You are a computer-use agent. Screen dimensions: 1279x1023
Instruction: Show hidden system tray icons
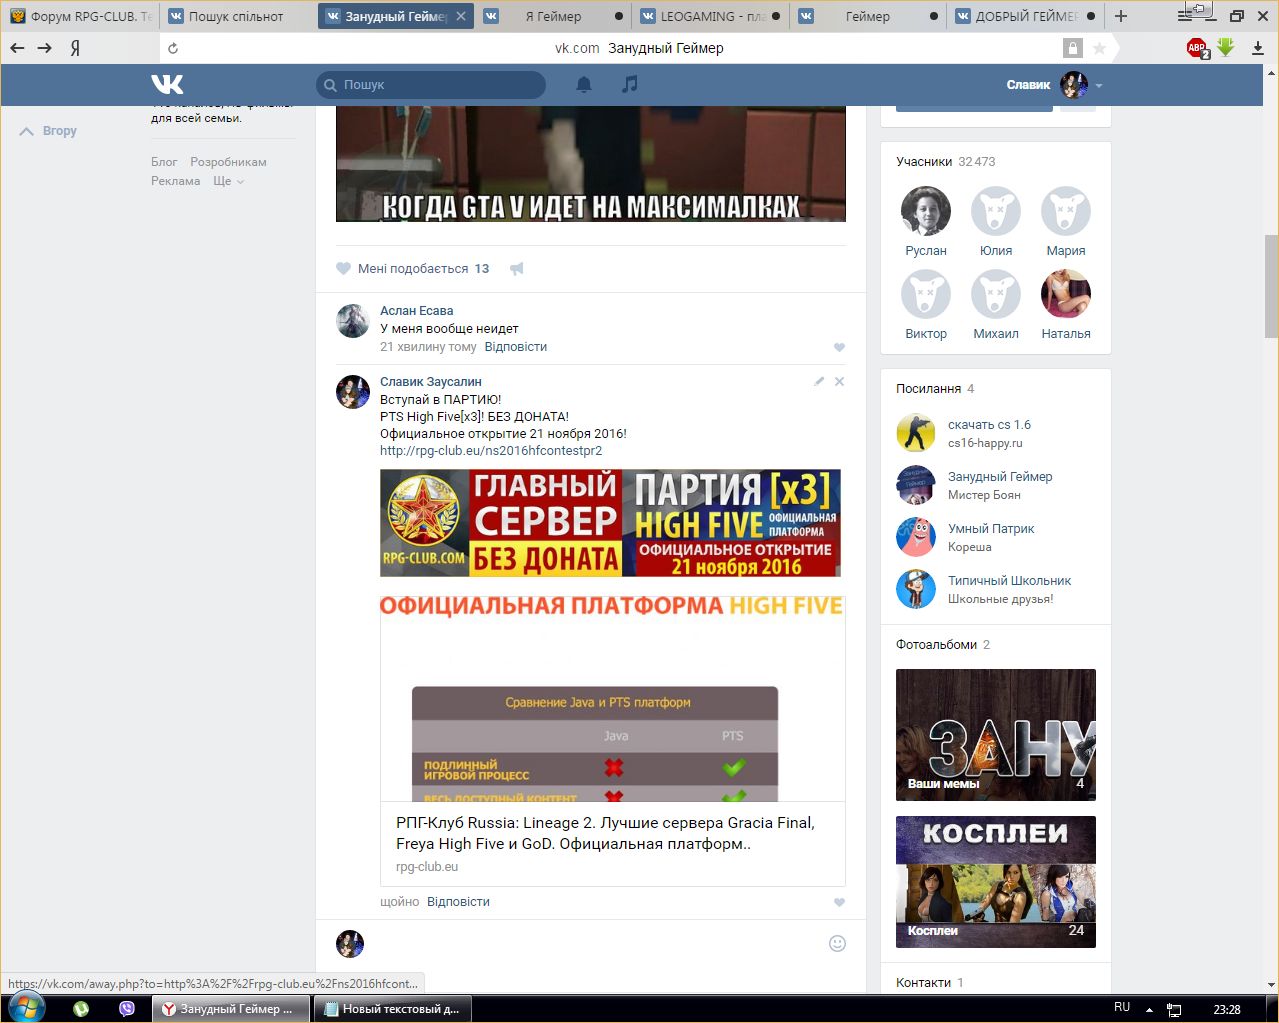click(1149, 1009)
